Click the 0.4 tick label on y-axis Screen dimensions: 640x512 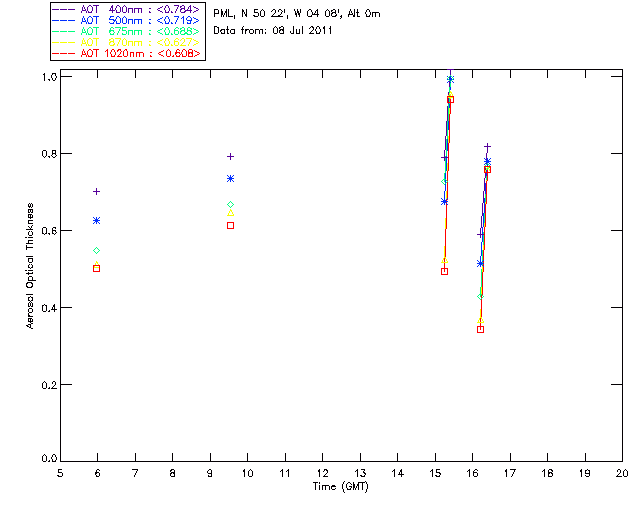48,308
